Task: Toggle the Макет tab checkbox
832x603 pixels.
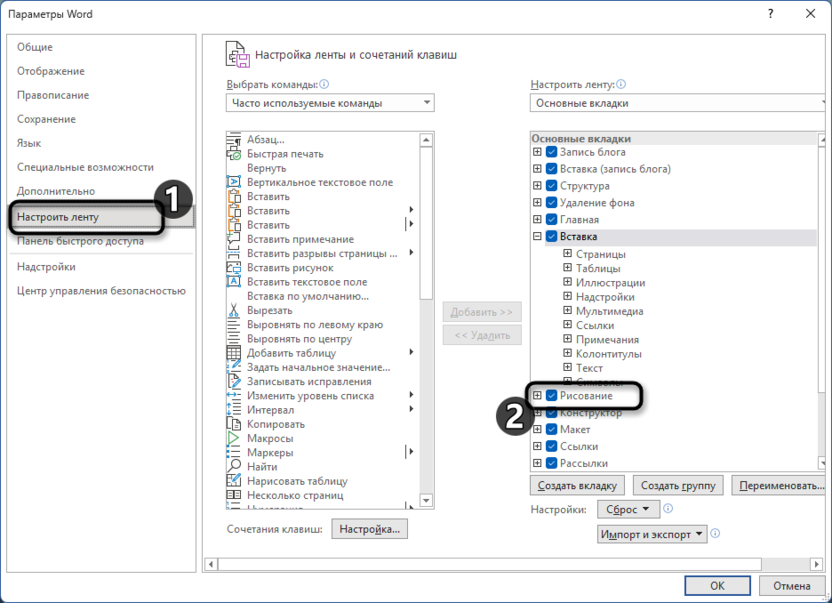Action: [x=552, y=429]
